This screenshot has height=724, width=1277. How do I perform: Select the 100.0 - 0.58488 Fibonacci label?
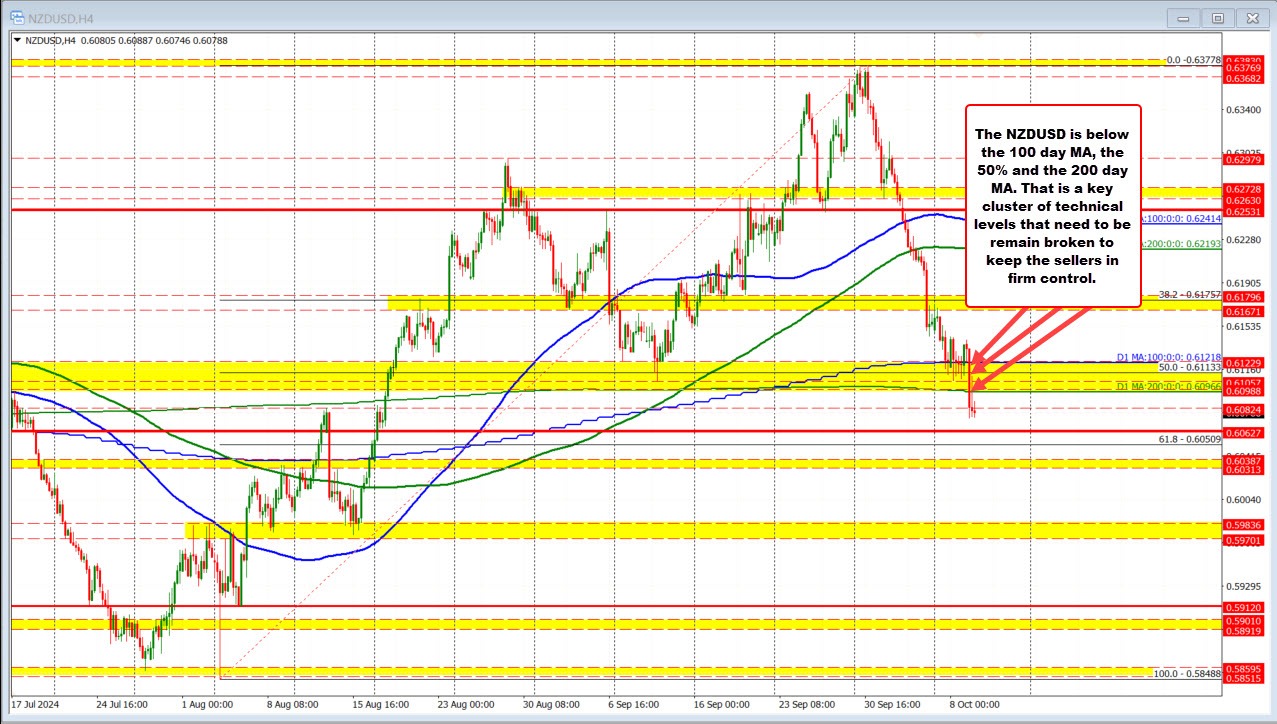click(x=1188, y=674)
